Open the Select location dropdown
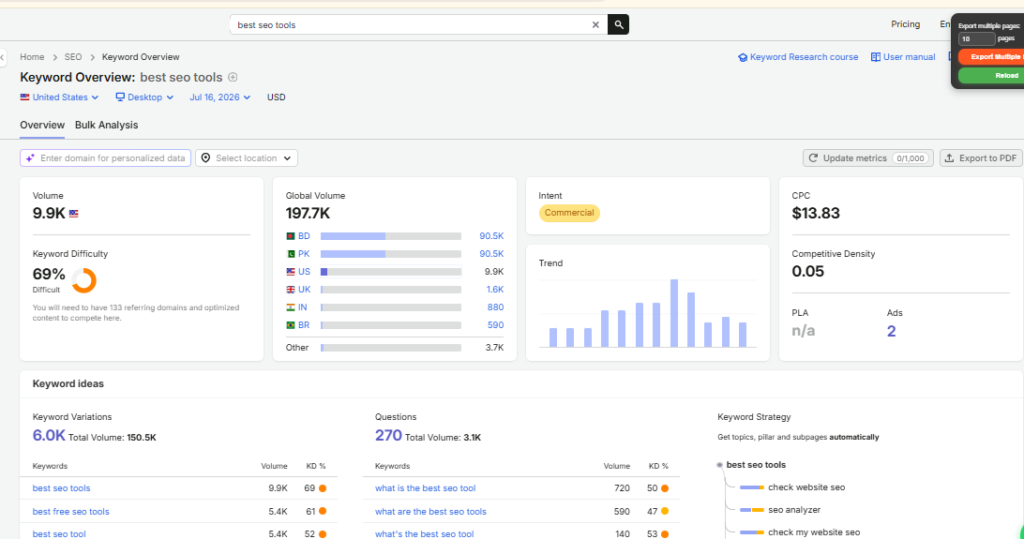The image size is (1024, 539). tap(247, 158)
